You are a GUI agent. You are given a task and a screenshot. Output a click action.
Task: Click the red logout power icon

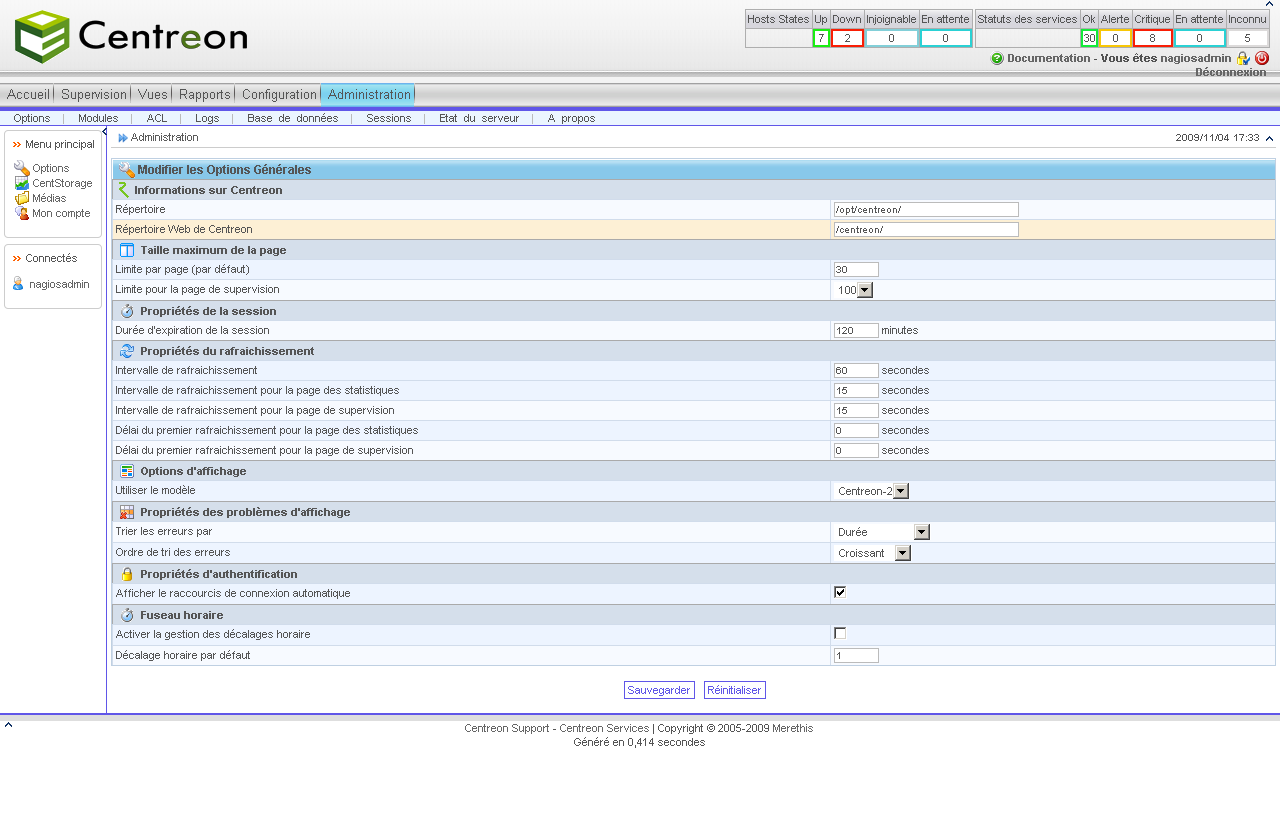(1262, 58)
